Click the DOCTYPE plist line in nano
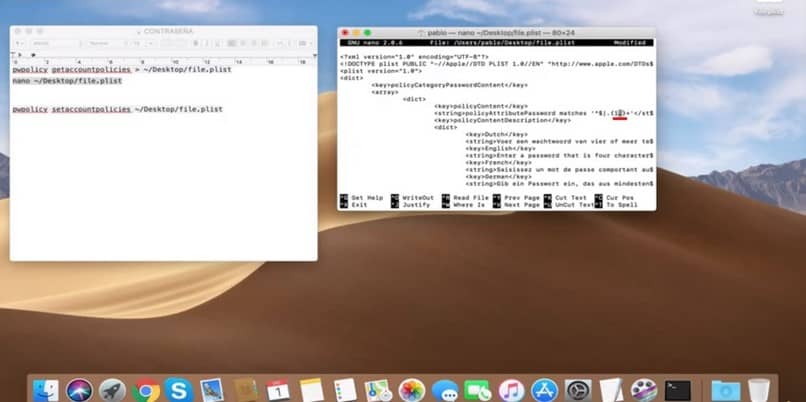The height and width of the screenshot is (402, 806). tap(497, 64)
